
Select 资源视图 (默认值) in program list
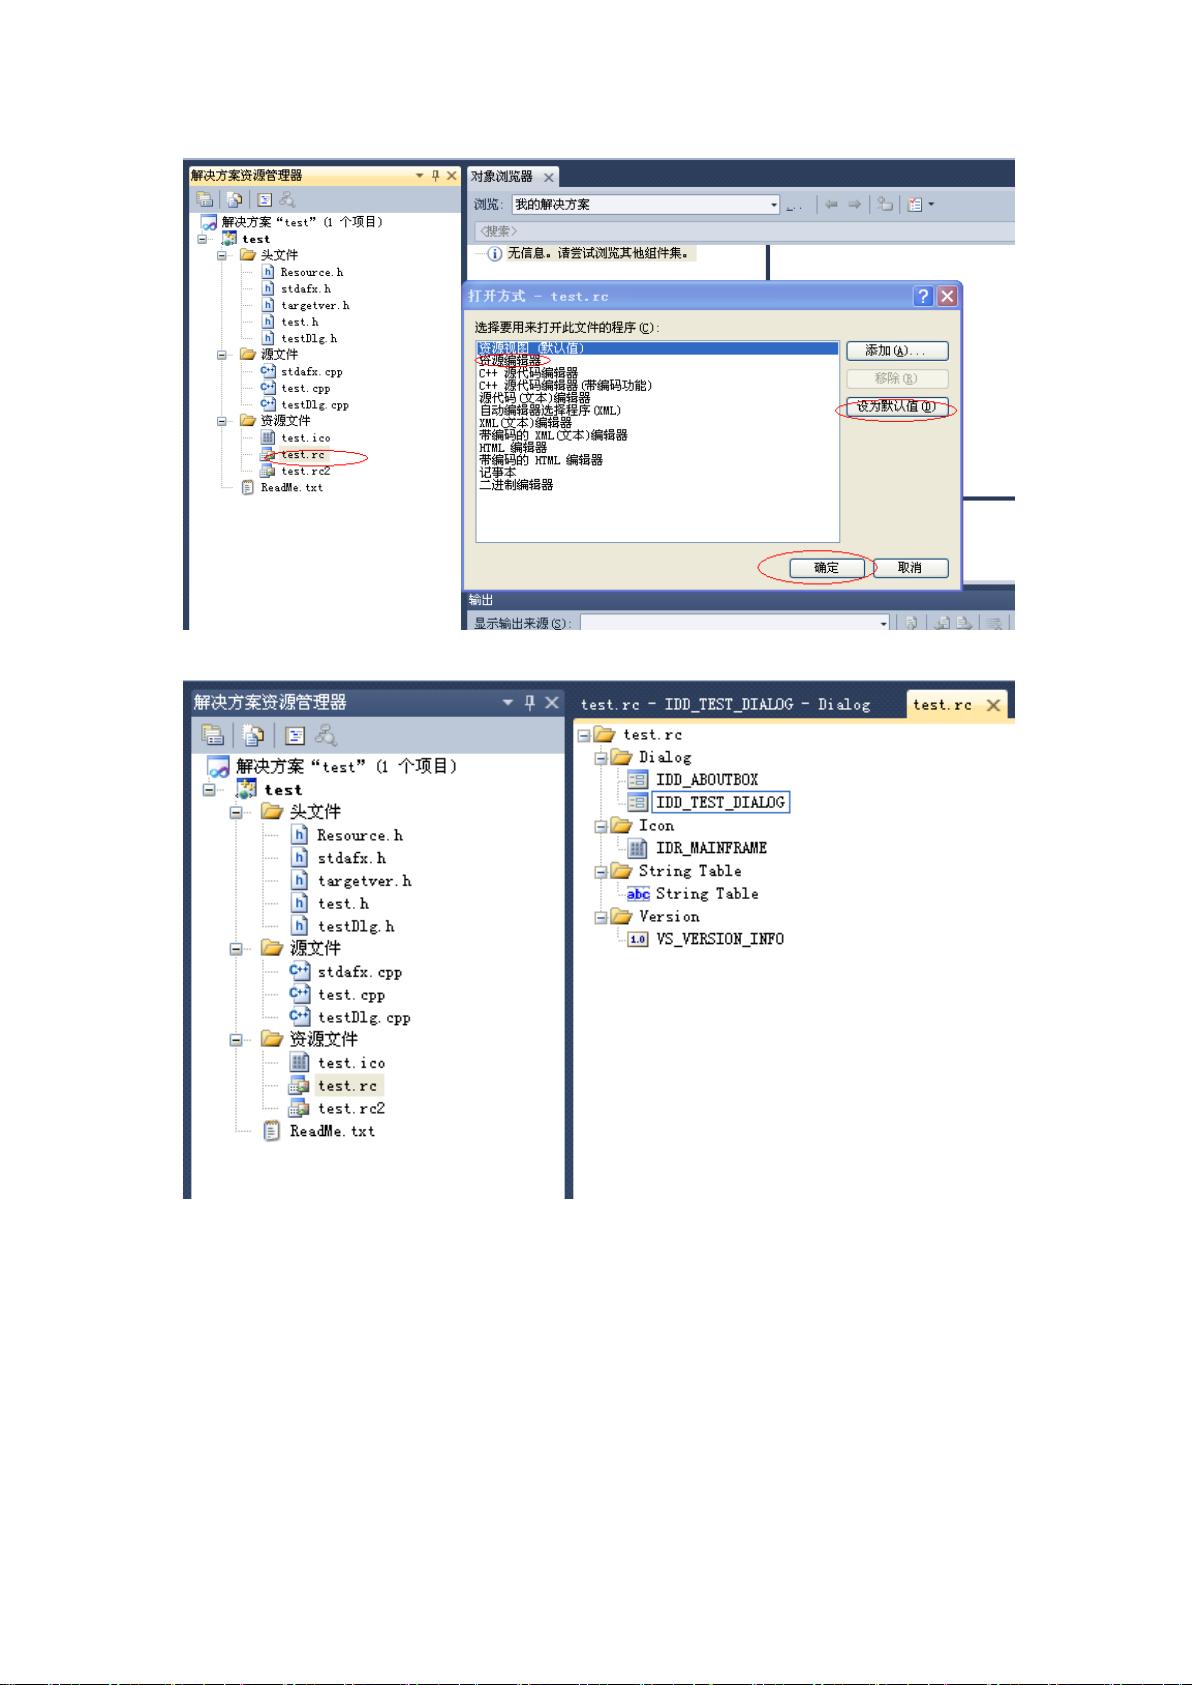coord(657,348)
